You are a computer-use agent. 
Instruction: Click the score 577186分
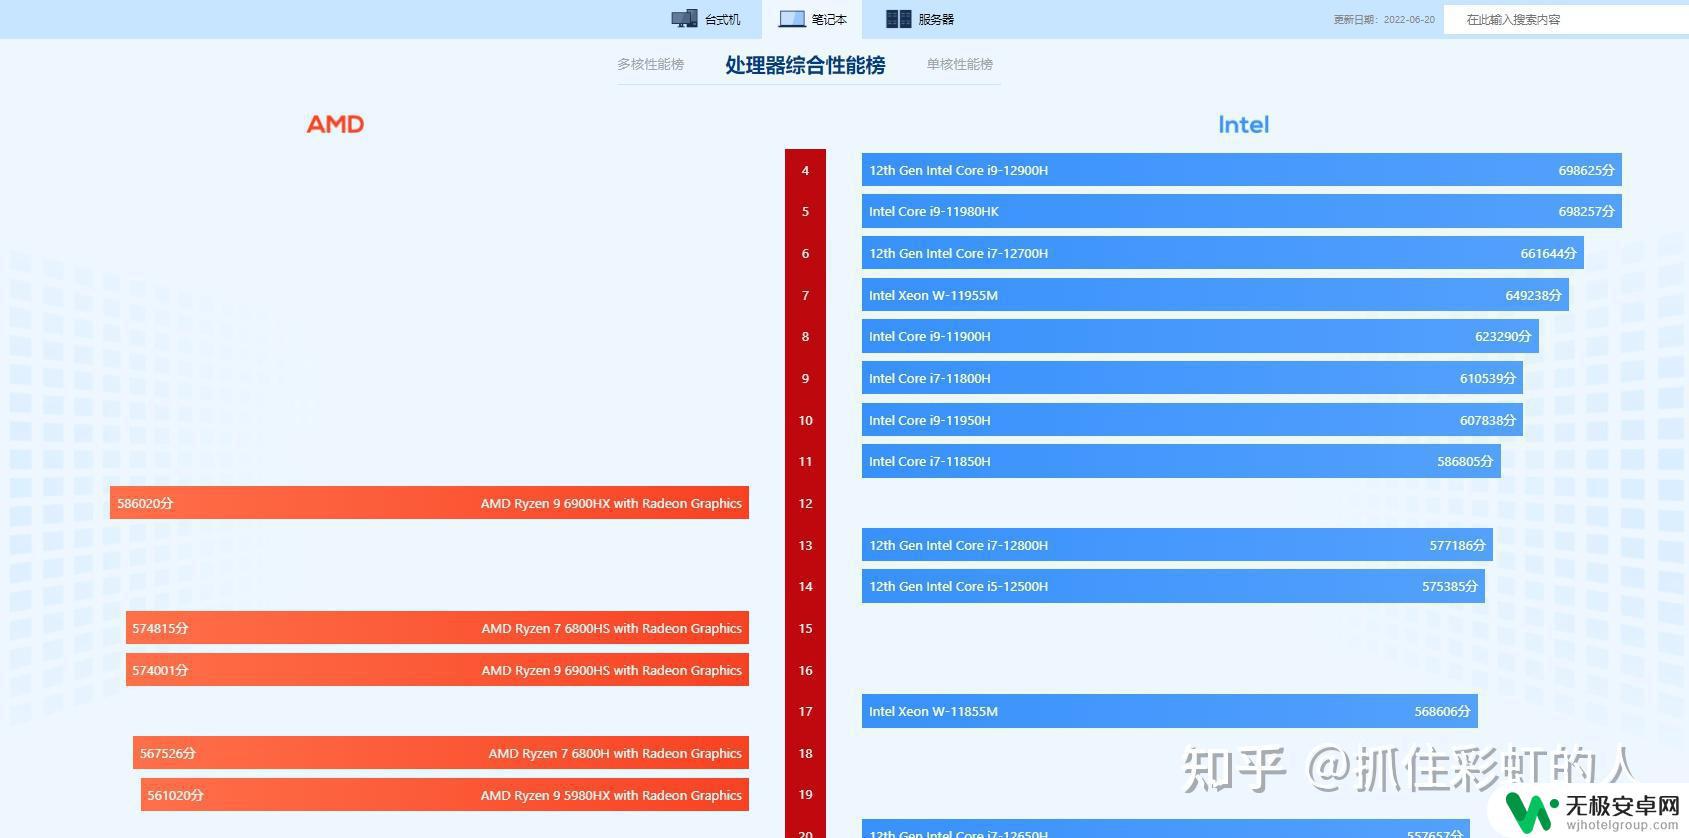pyautogui.click(x=1458, y=545)
